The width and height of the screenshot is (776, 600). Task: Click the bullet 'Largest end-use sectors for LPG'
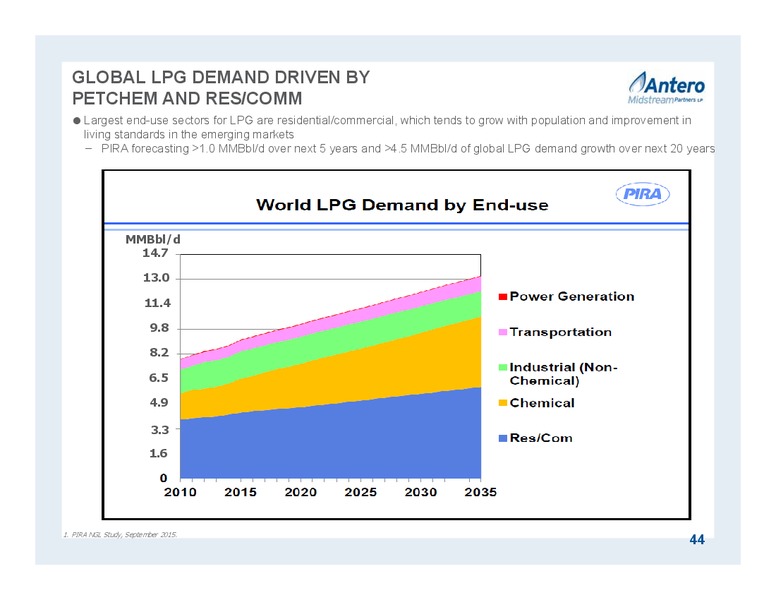click(387, 127)
